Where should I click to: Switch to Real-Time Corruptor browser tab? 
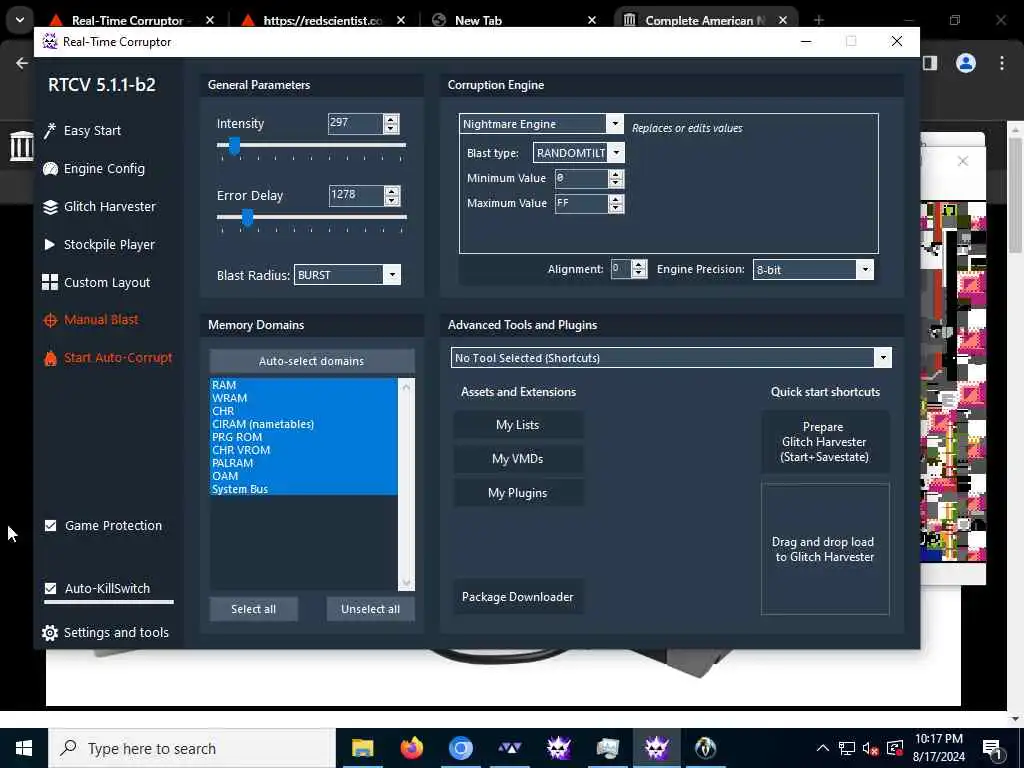(127, 20)
